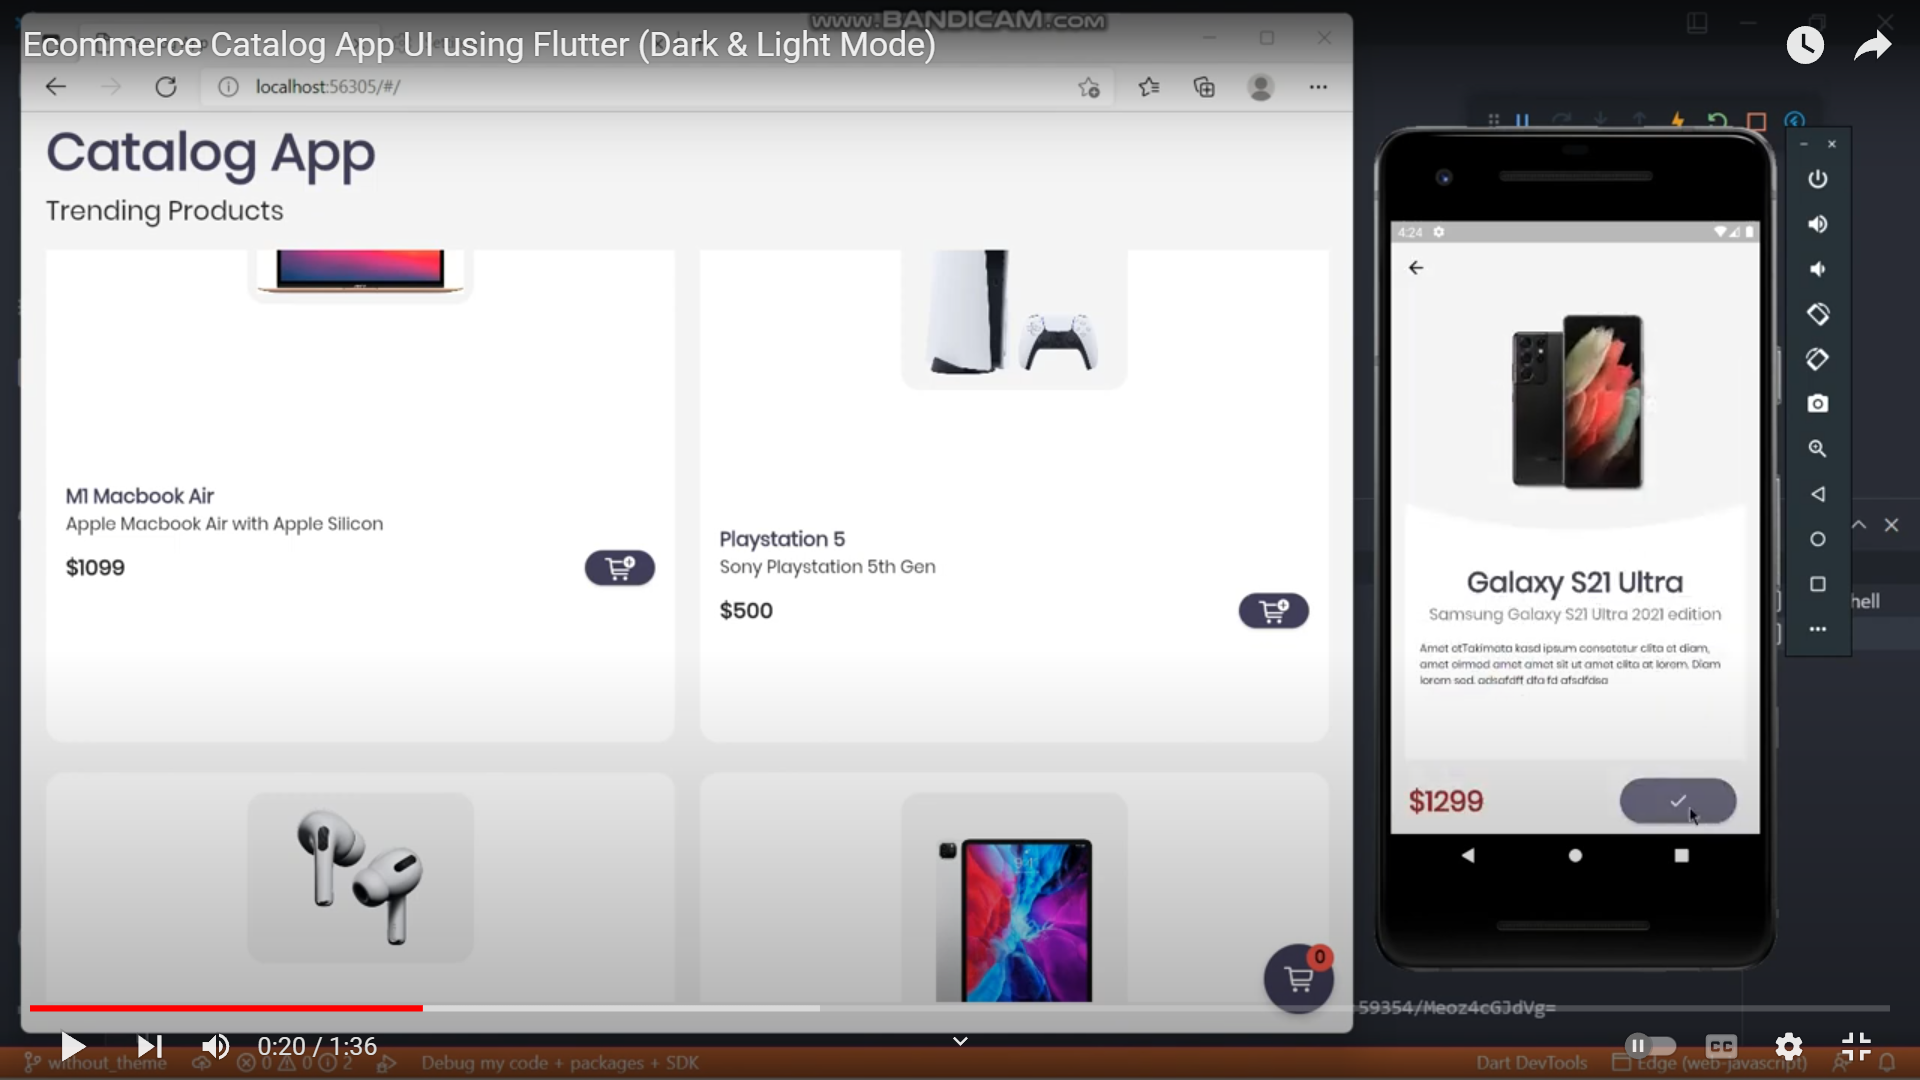
Task: View site information icon in address bar
Action: 228,87
